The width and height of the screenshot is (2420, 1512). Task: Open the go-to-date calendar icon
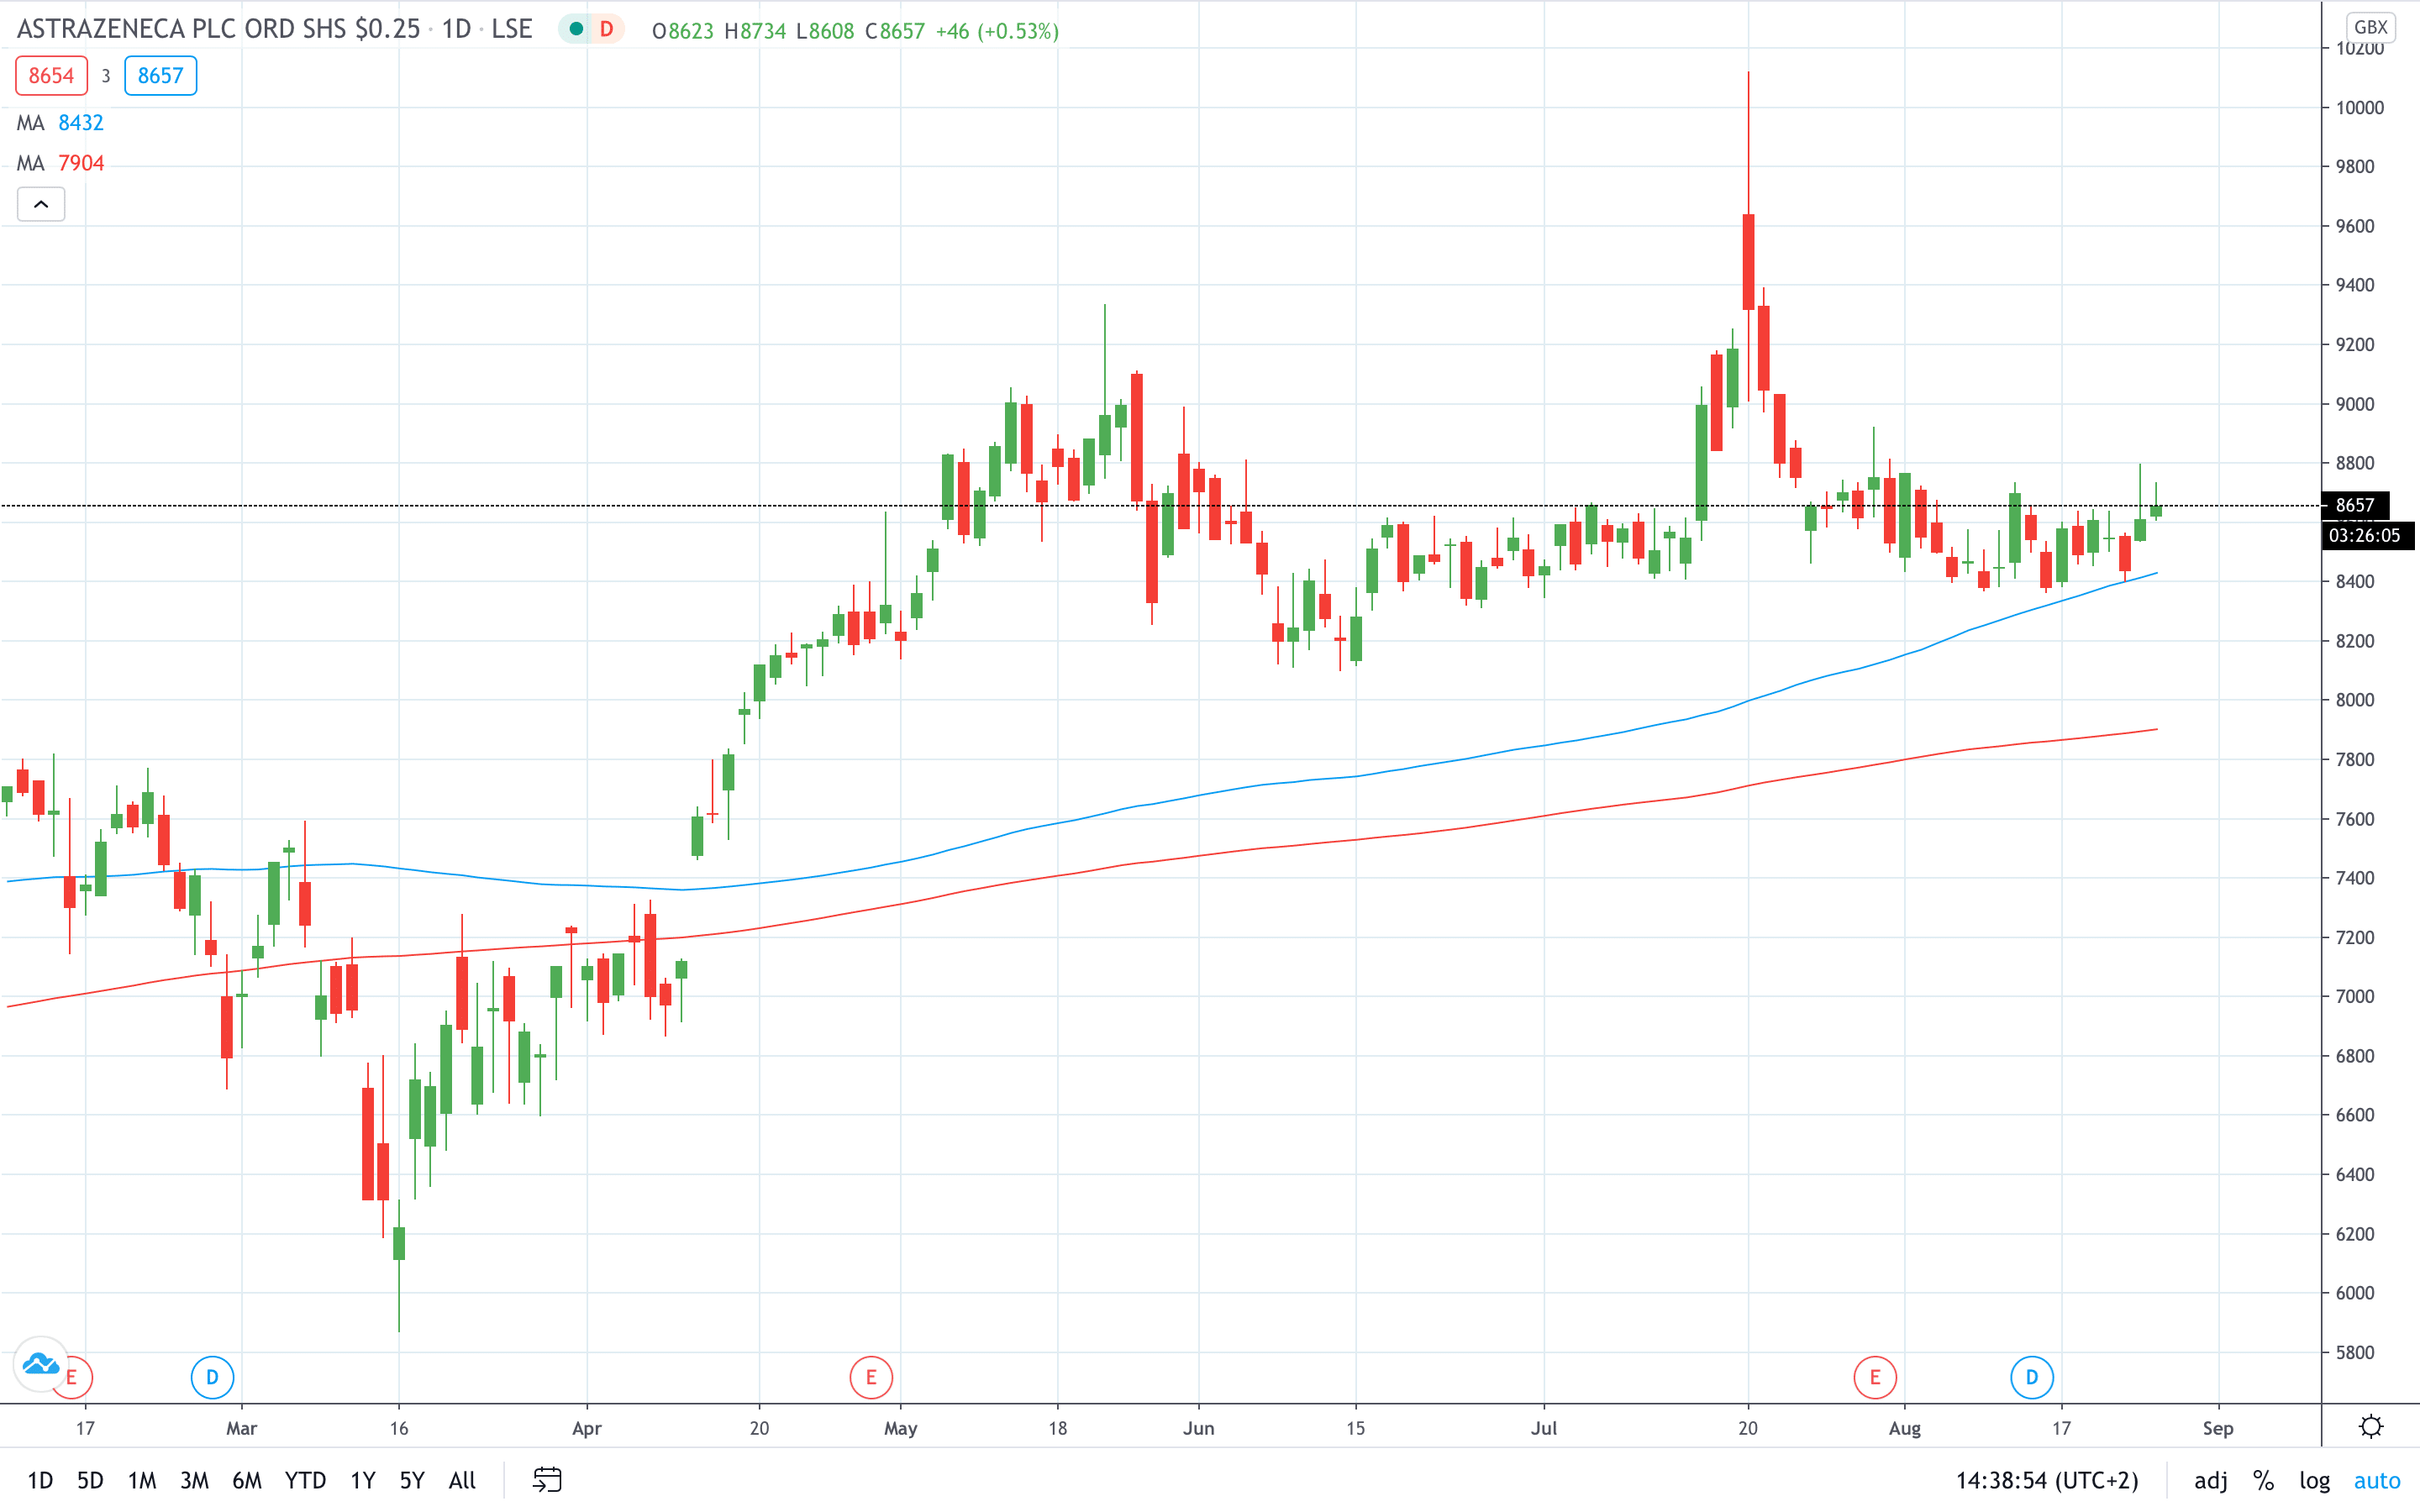547,1480
